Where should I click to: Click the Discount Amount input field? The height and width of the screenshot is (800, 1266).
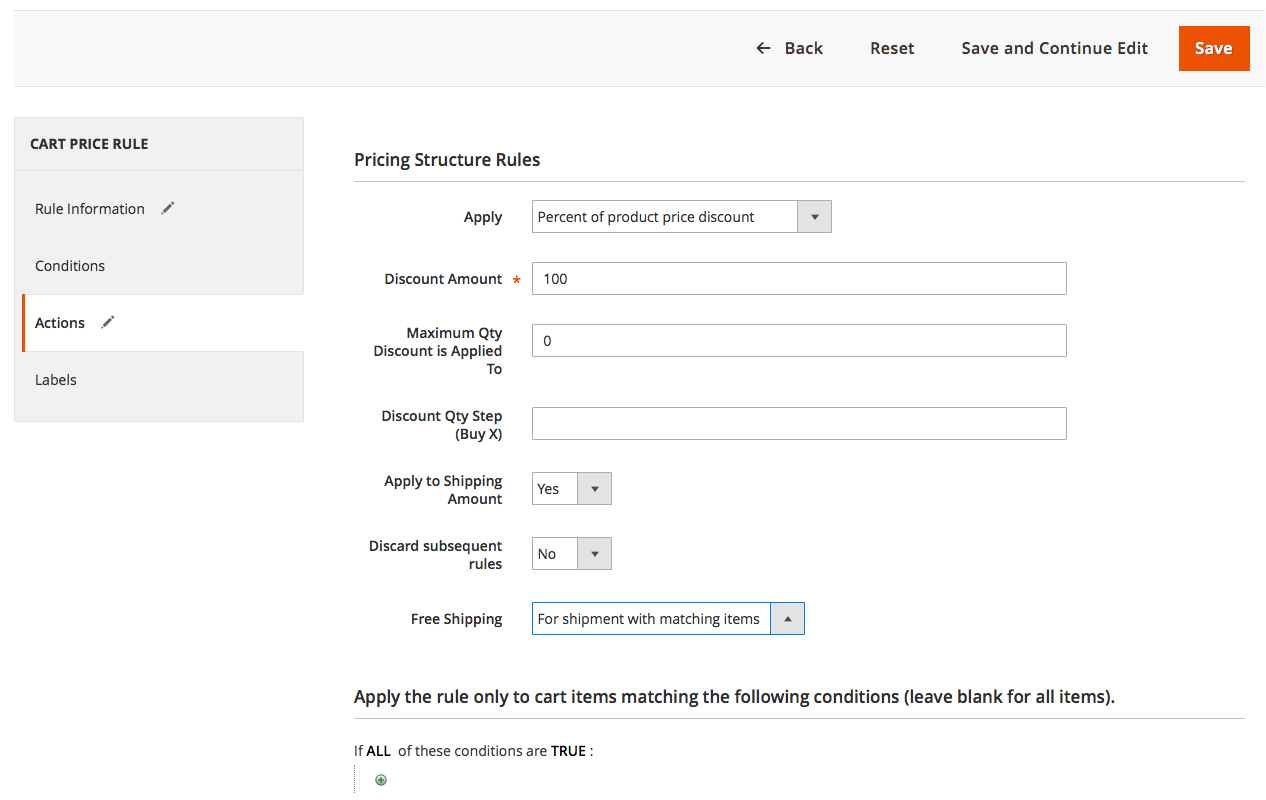[799, 279]
